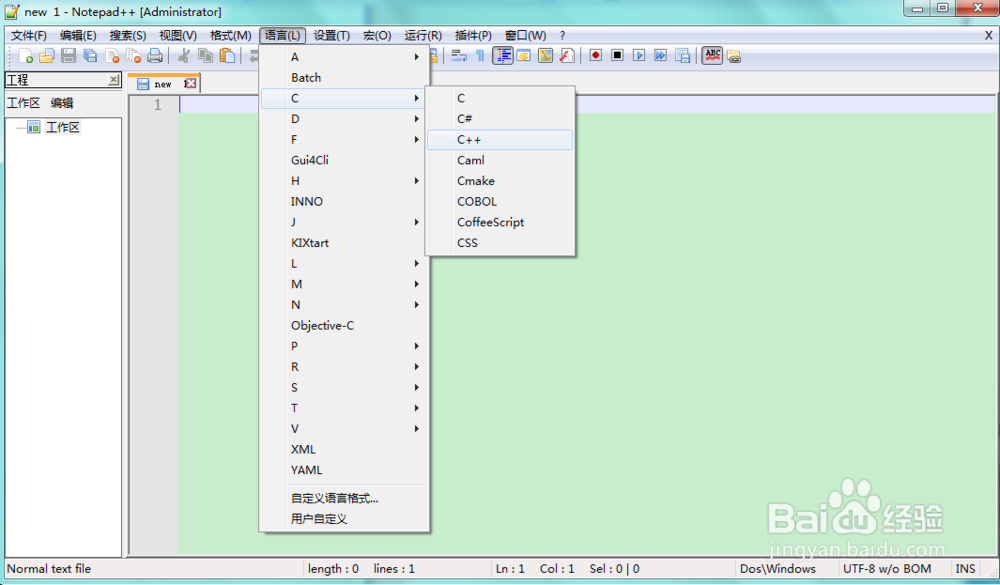Run macro multiple times with the double-arrow icon
This screenshot has width=1000, height=585.
[660, 56]
